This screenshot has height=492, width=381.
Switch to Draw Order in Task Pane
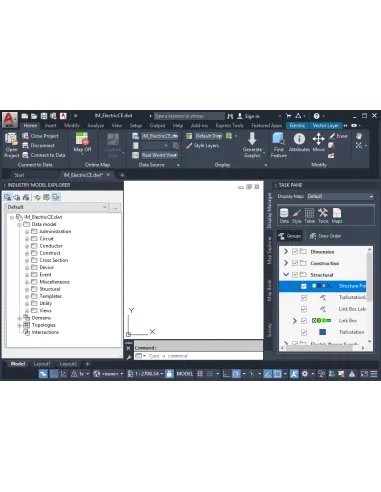[325, 236]
